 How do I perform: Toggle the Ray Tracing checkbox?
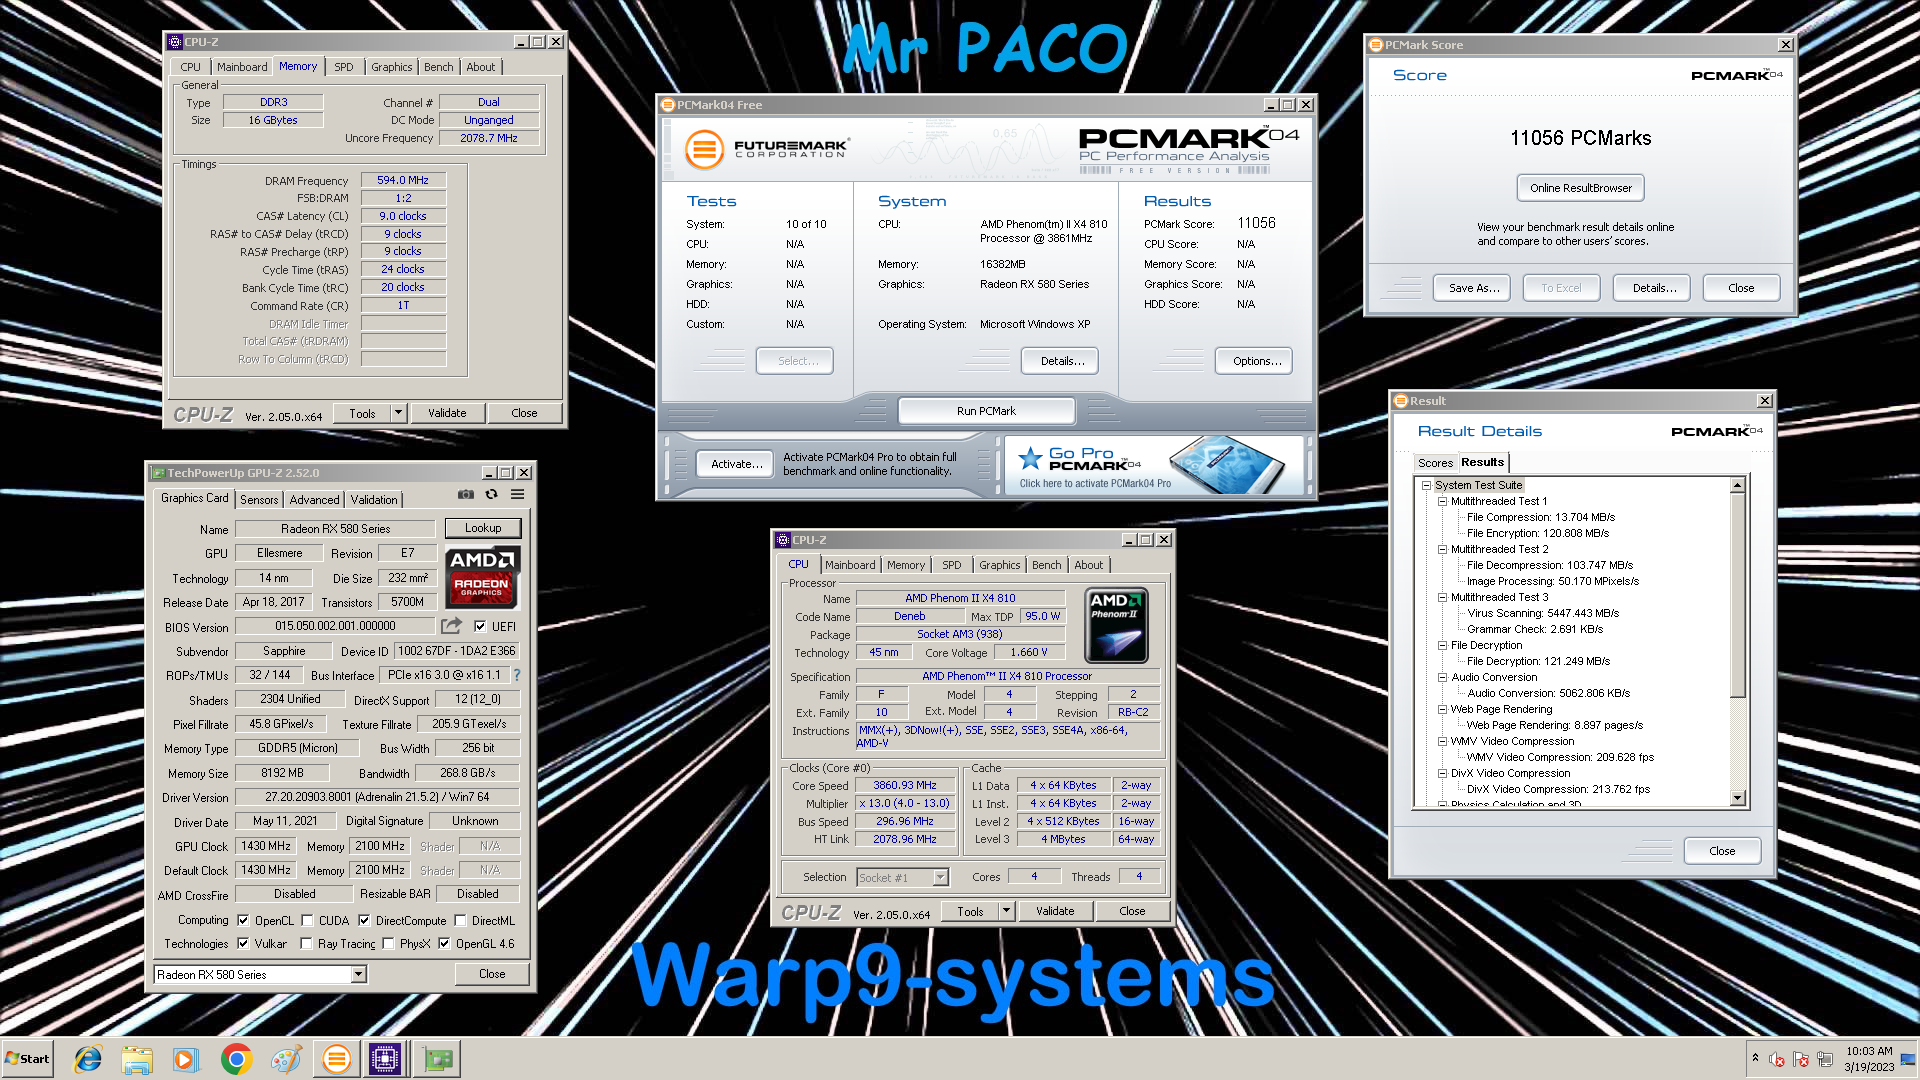(306, 943)
